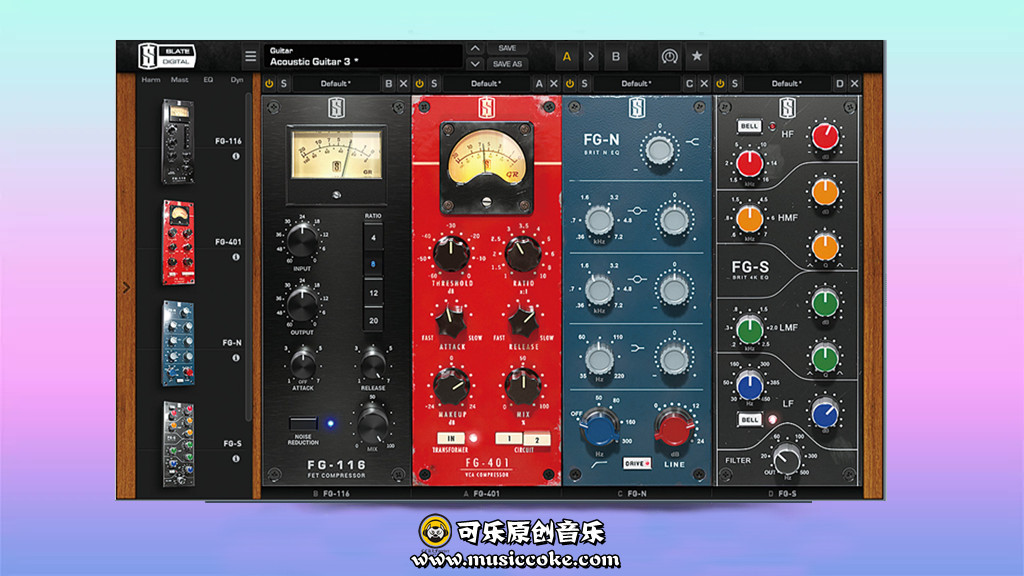Select the FG-401 module thumbnail in browser
Screen dimensions: 1024x576
(x=178, y=242)
